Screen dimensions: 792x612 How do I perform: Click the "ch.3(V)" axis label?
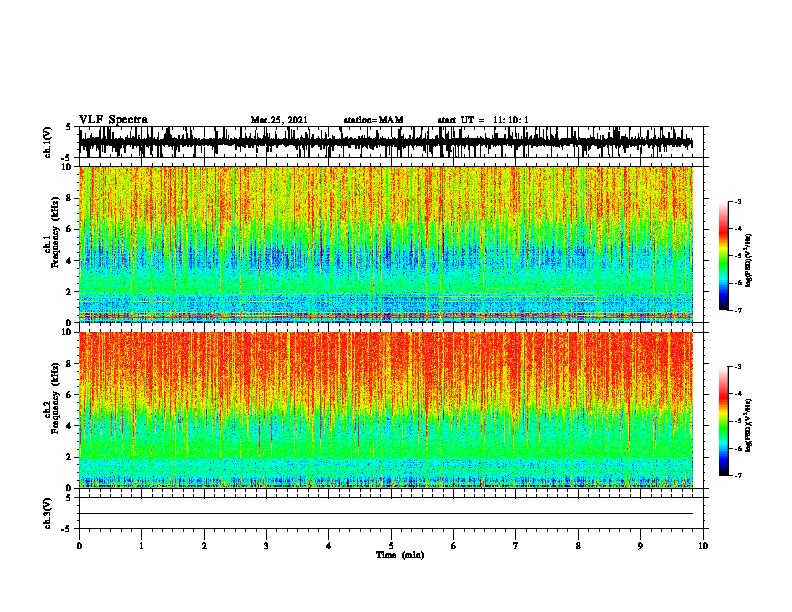tap(48, 514)
